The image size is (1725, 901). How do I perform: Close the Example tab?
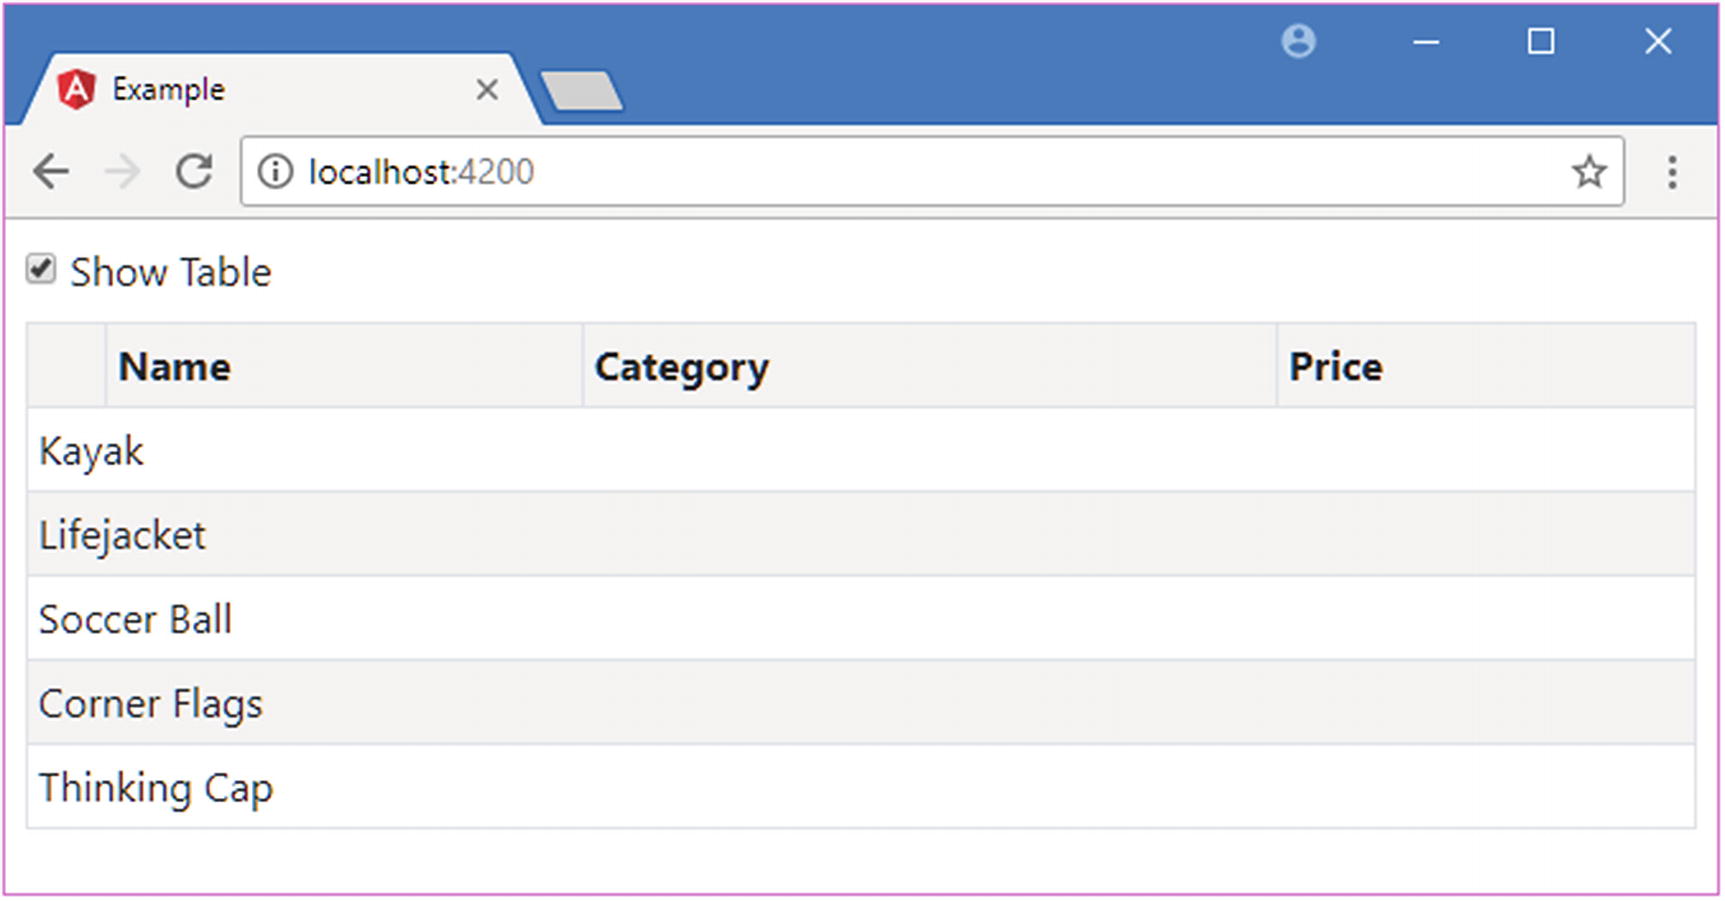pyautogui.click(x=487, y=90)
